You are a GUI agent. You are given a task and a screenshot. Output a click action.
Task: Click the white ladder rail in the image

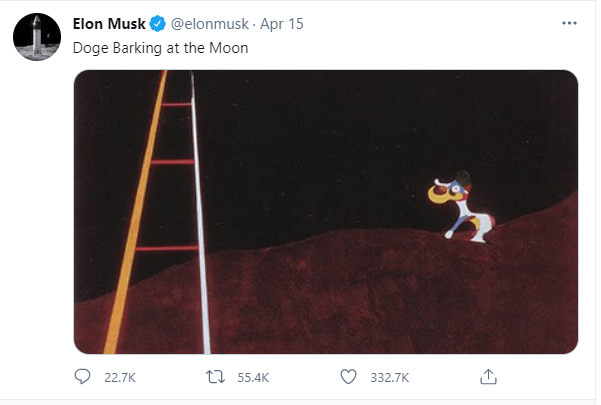pyautogui.click(x=200, y=212)
